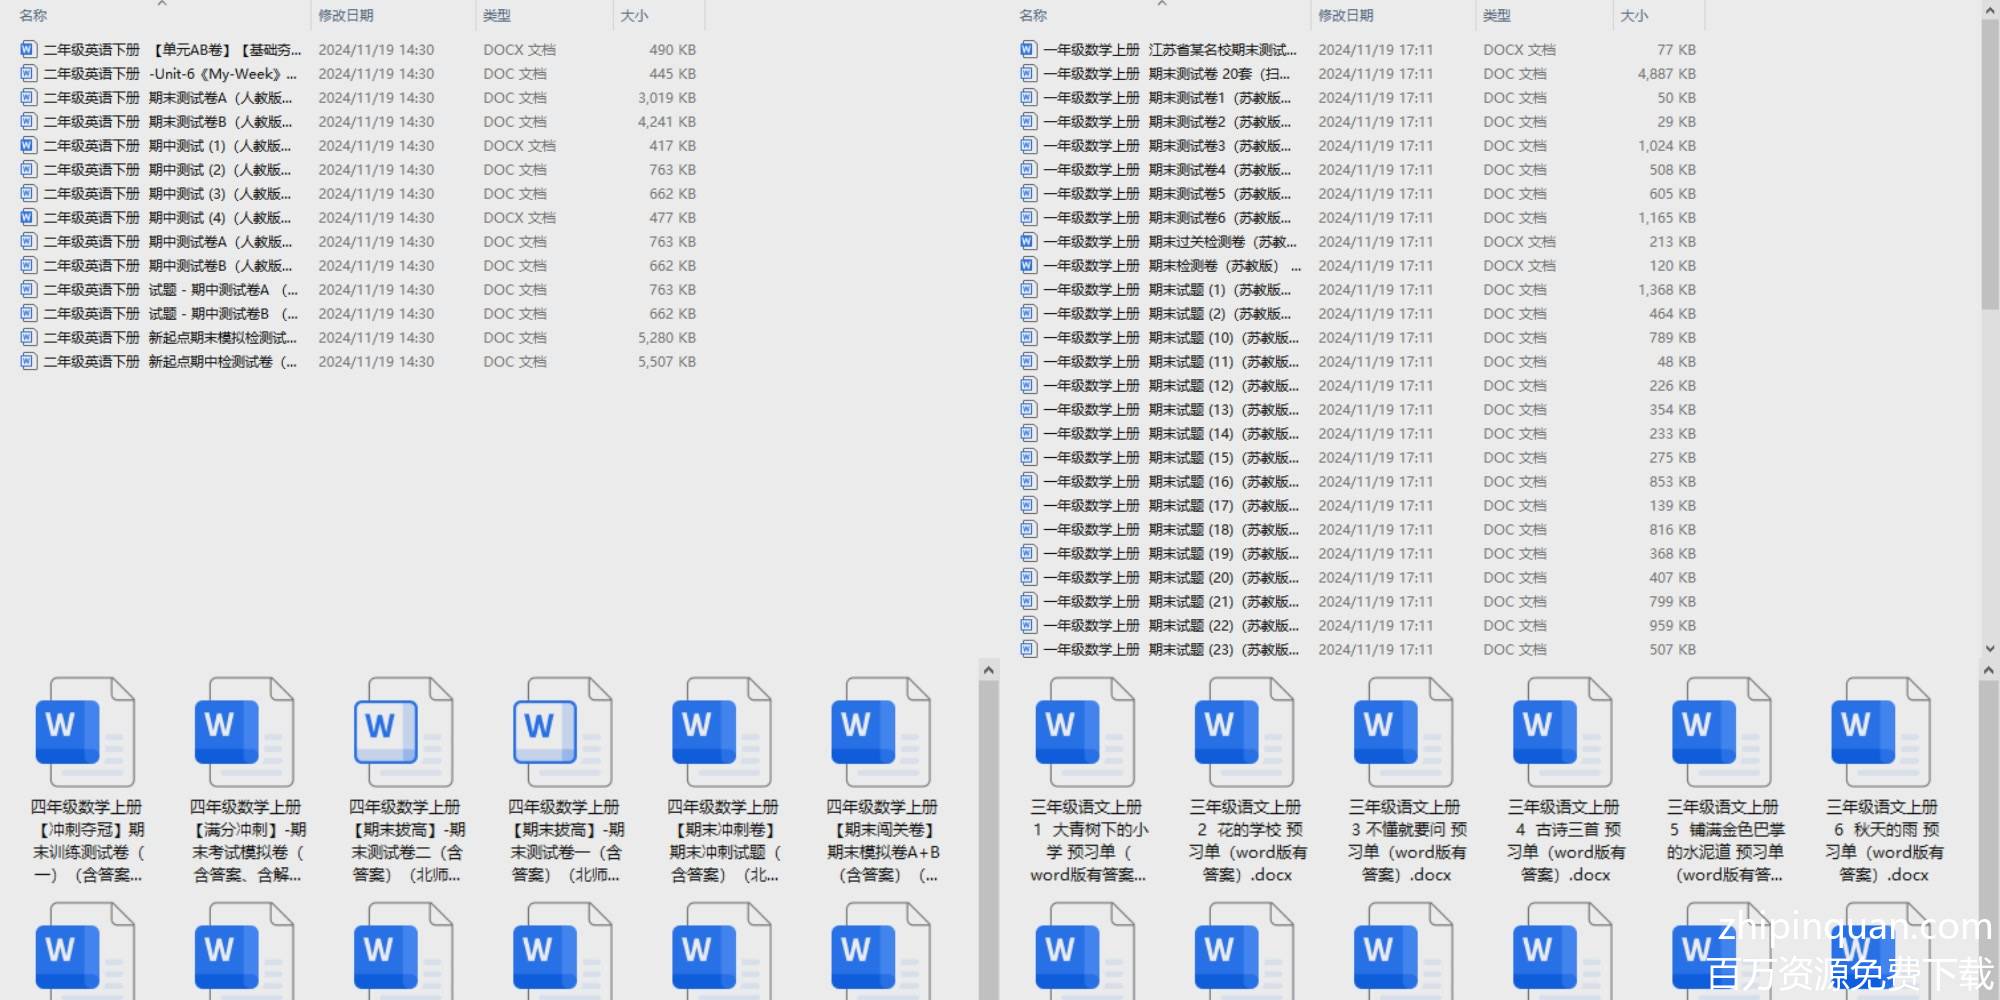The image size is (2000, 1000).
Task: Open 四年级数学上册【冲刺夺冠】Word document icon
Action: pyautogui.click(x=85, y=732)
